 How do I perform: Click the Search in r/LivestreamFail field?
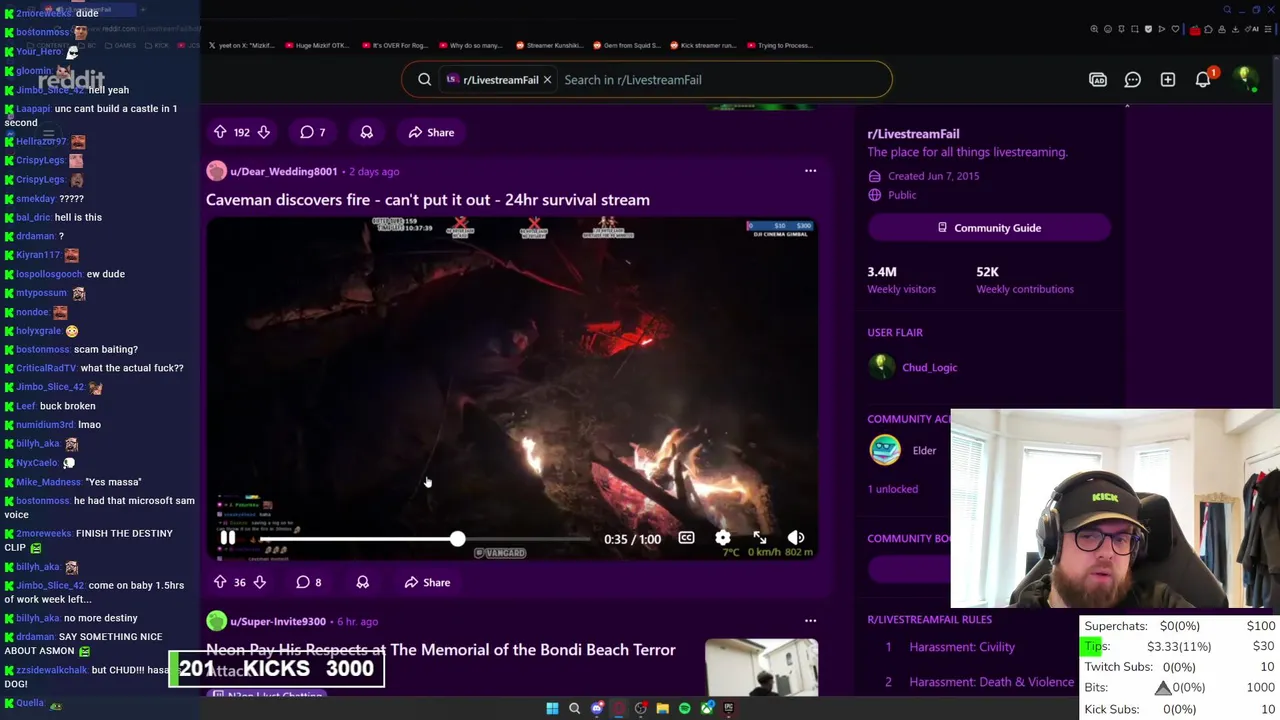[x=720, y=80]
